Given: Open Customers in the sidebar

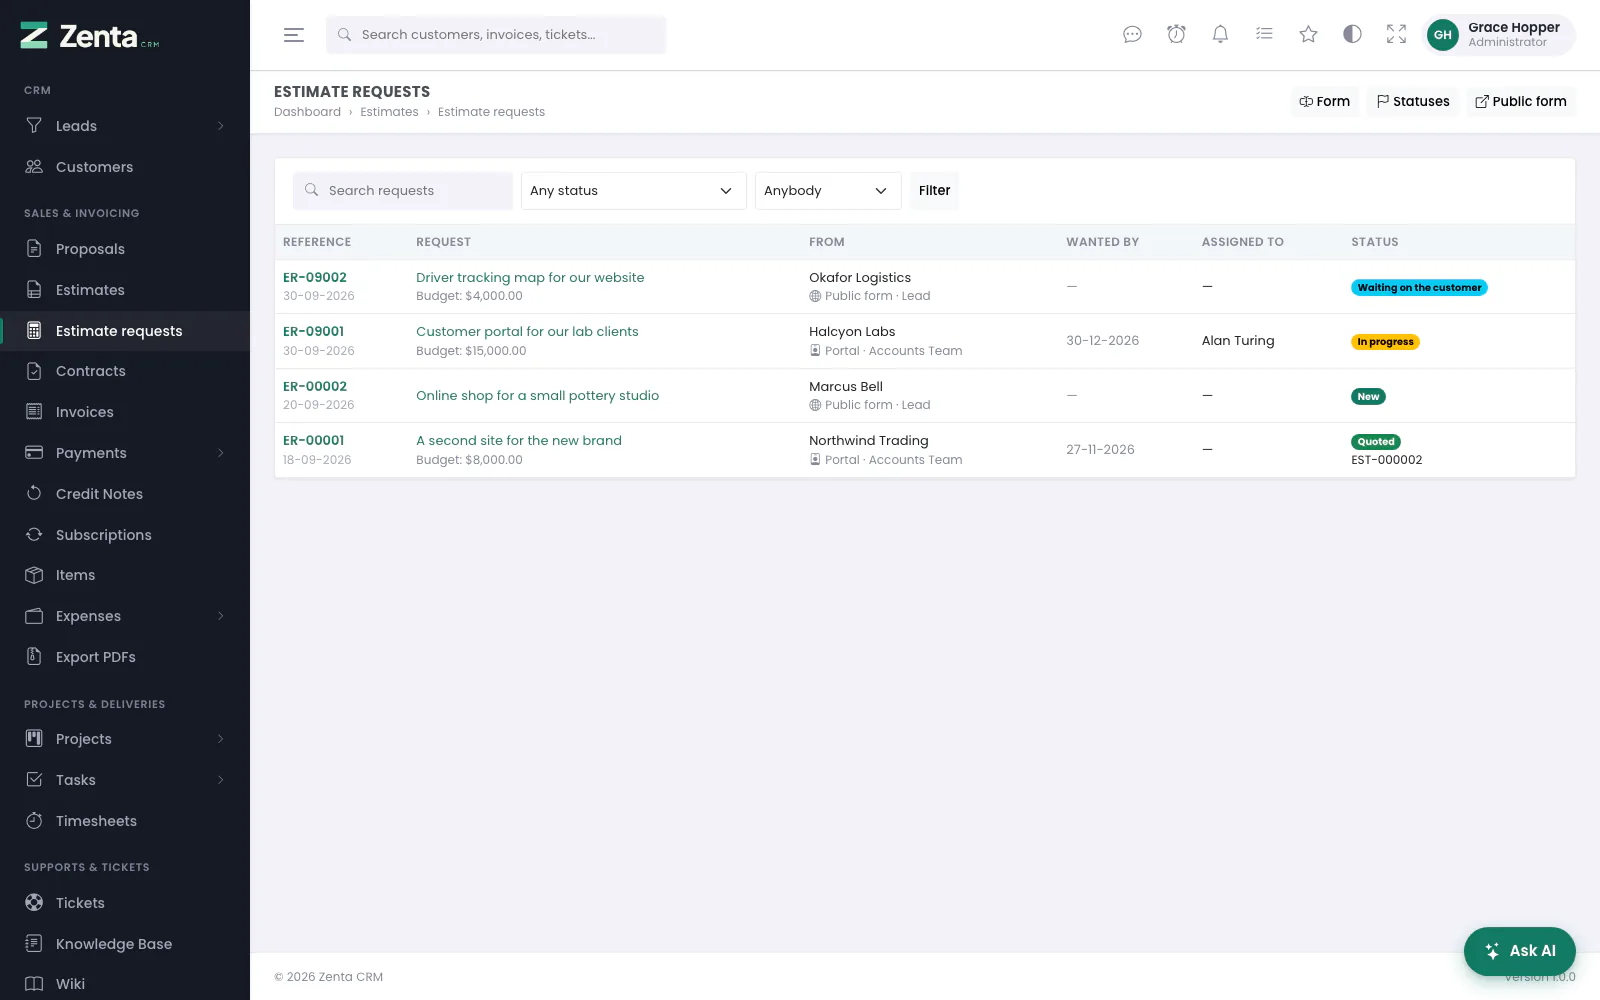Looking at the screenshot, I should (x=125, y=167).
